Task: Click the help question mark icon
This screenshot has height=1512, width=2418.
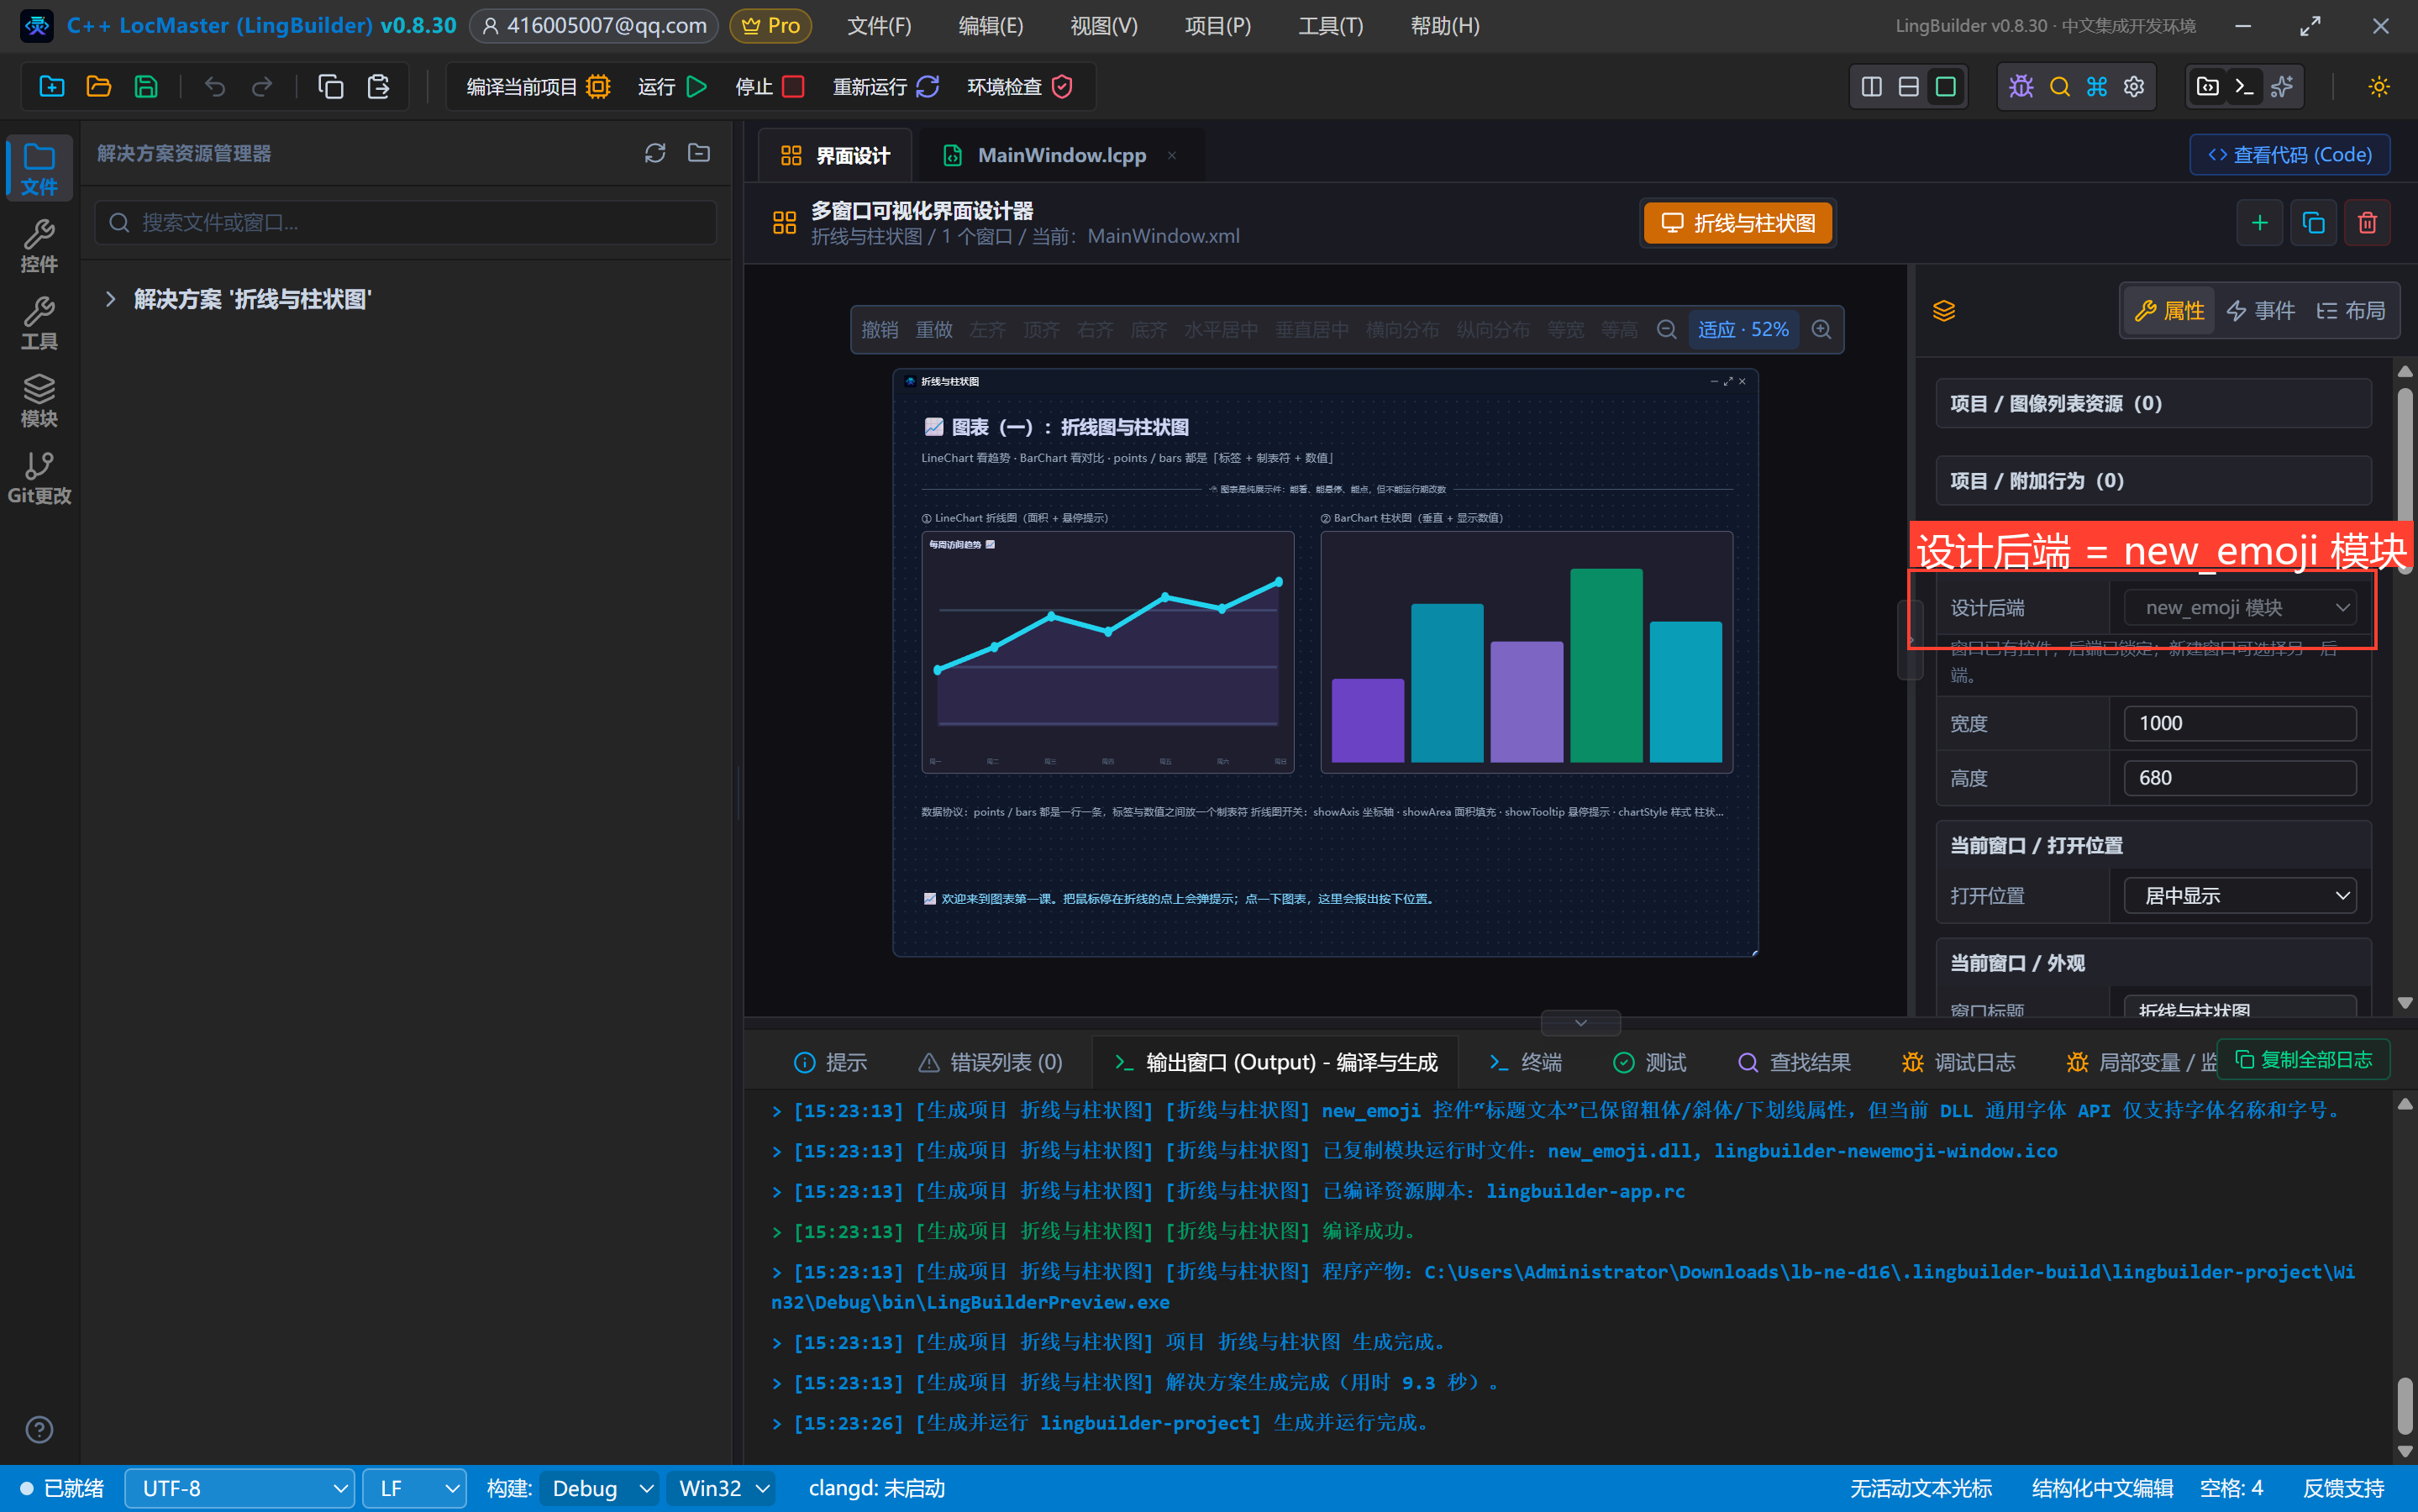Action: (39, 1430)
